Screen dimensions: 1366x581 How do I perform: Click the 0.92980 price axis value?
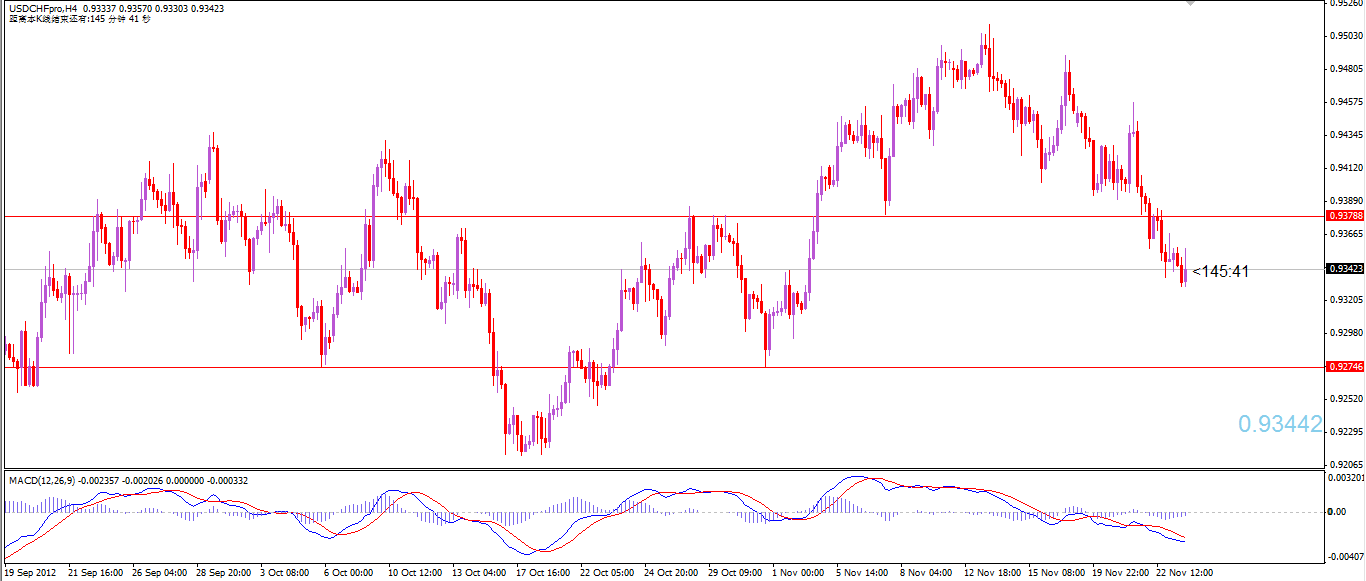point(1346,333)
